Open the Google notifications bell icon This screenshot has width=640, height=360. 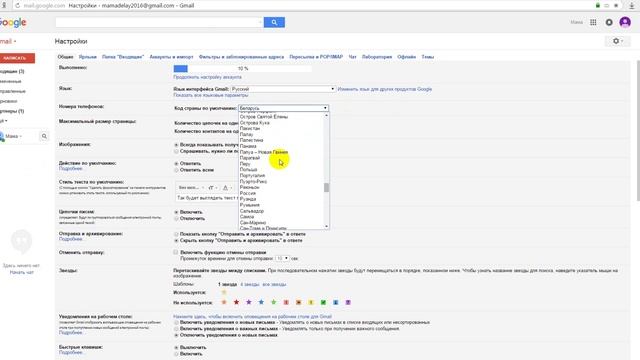tap(609, 22)
